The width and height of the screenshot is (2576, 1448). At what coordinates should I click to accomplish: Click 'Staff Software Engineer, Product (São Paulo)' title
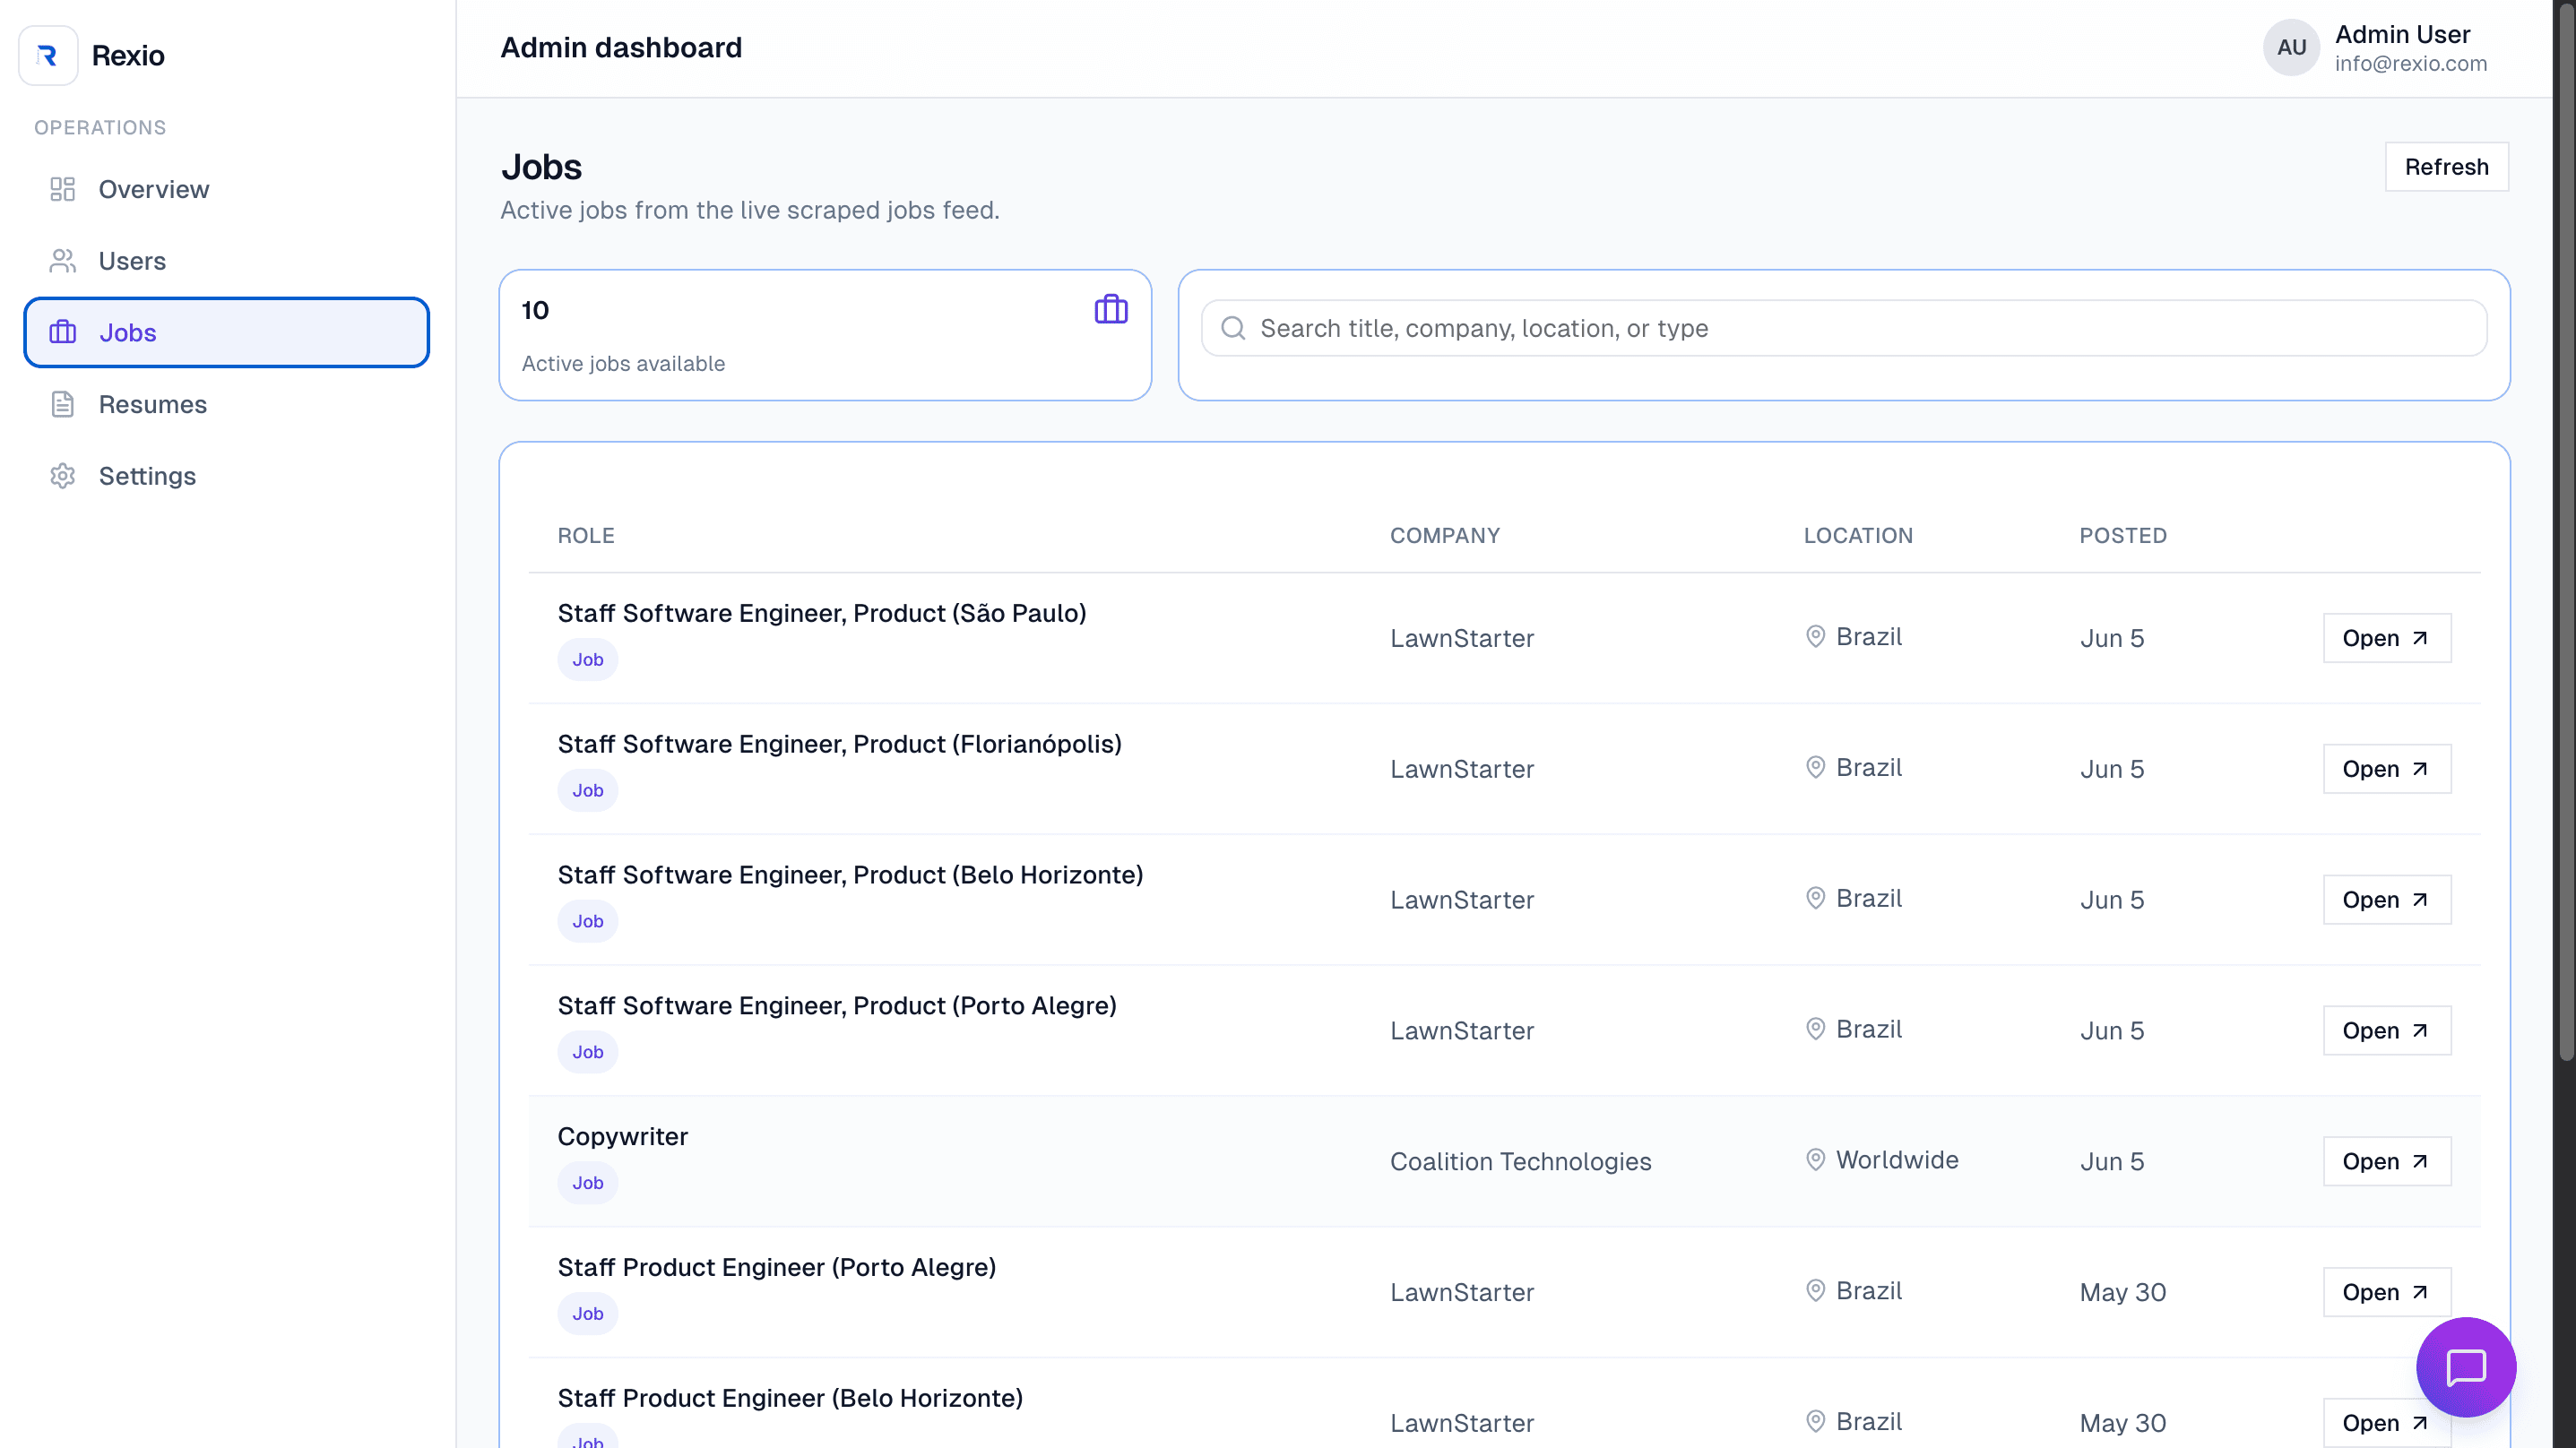click(822, 613)
